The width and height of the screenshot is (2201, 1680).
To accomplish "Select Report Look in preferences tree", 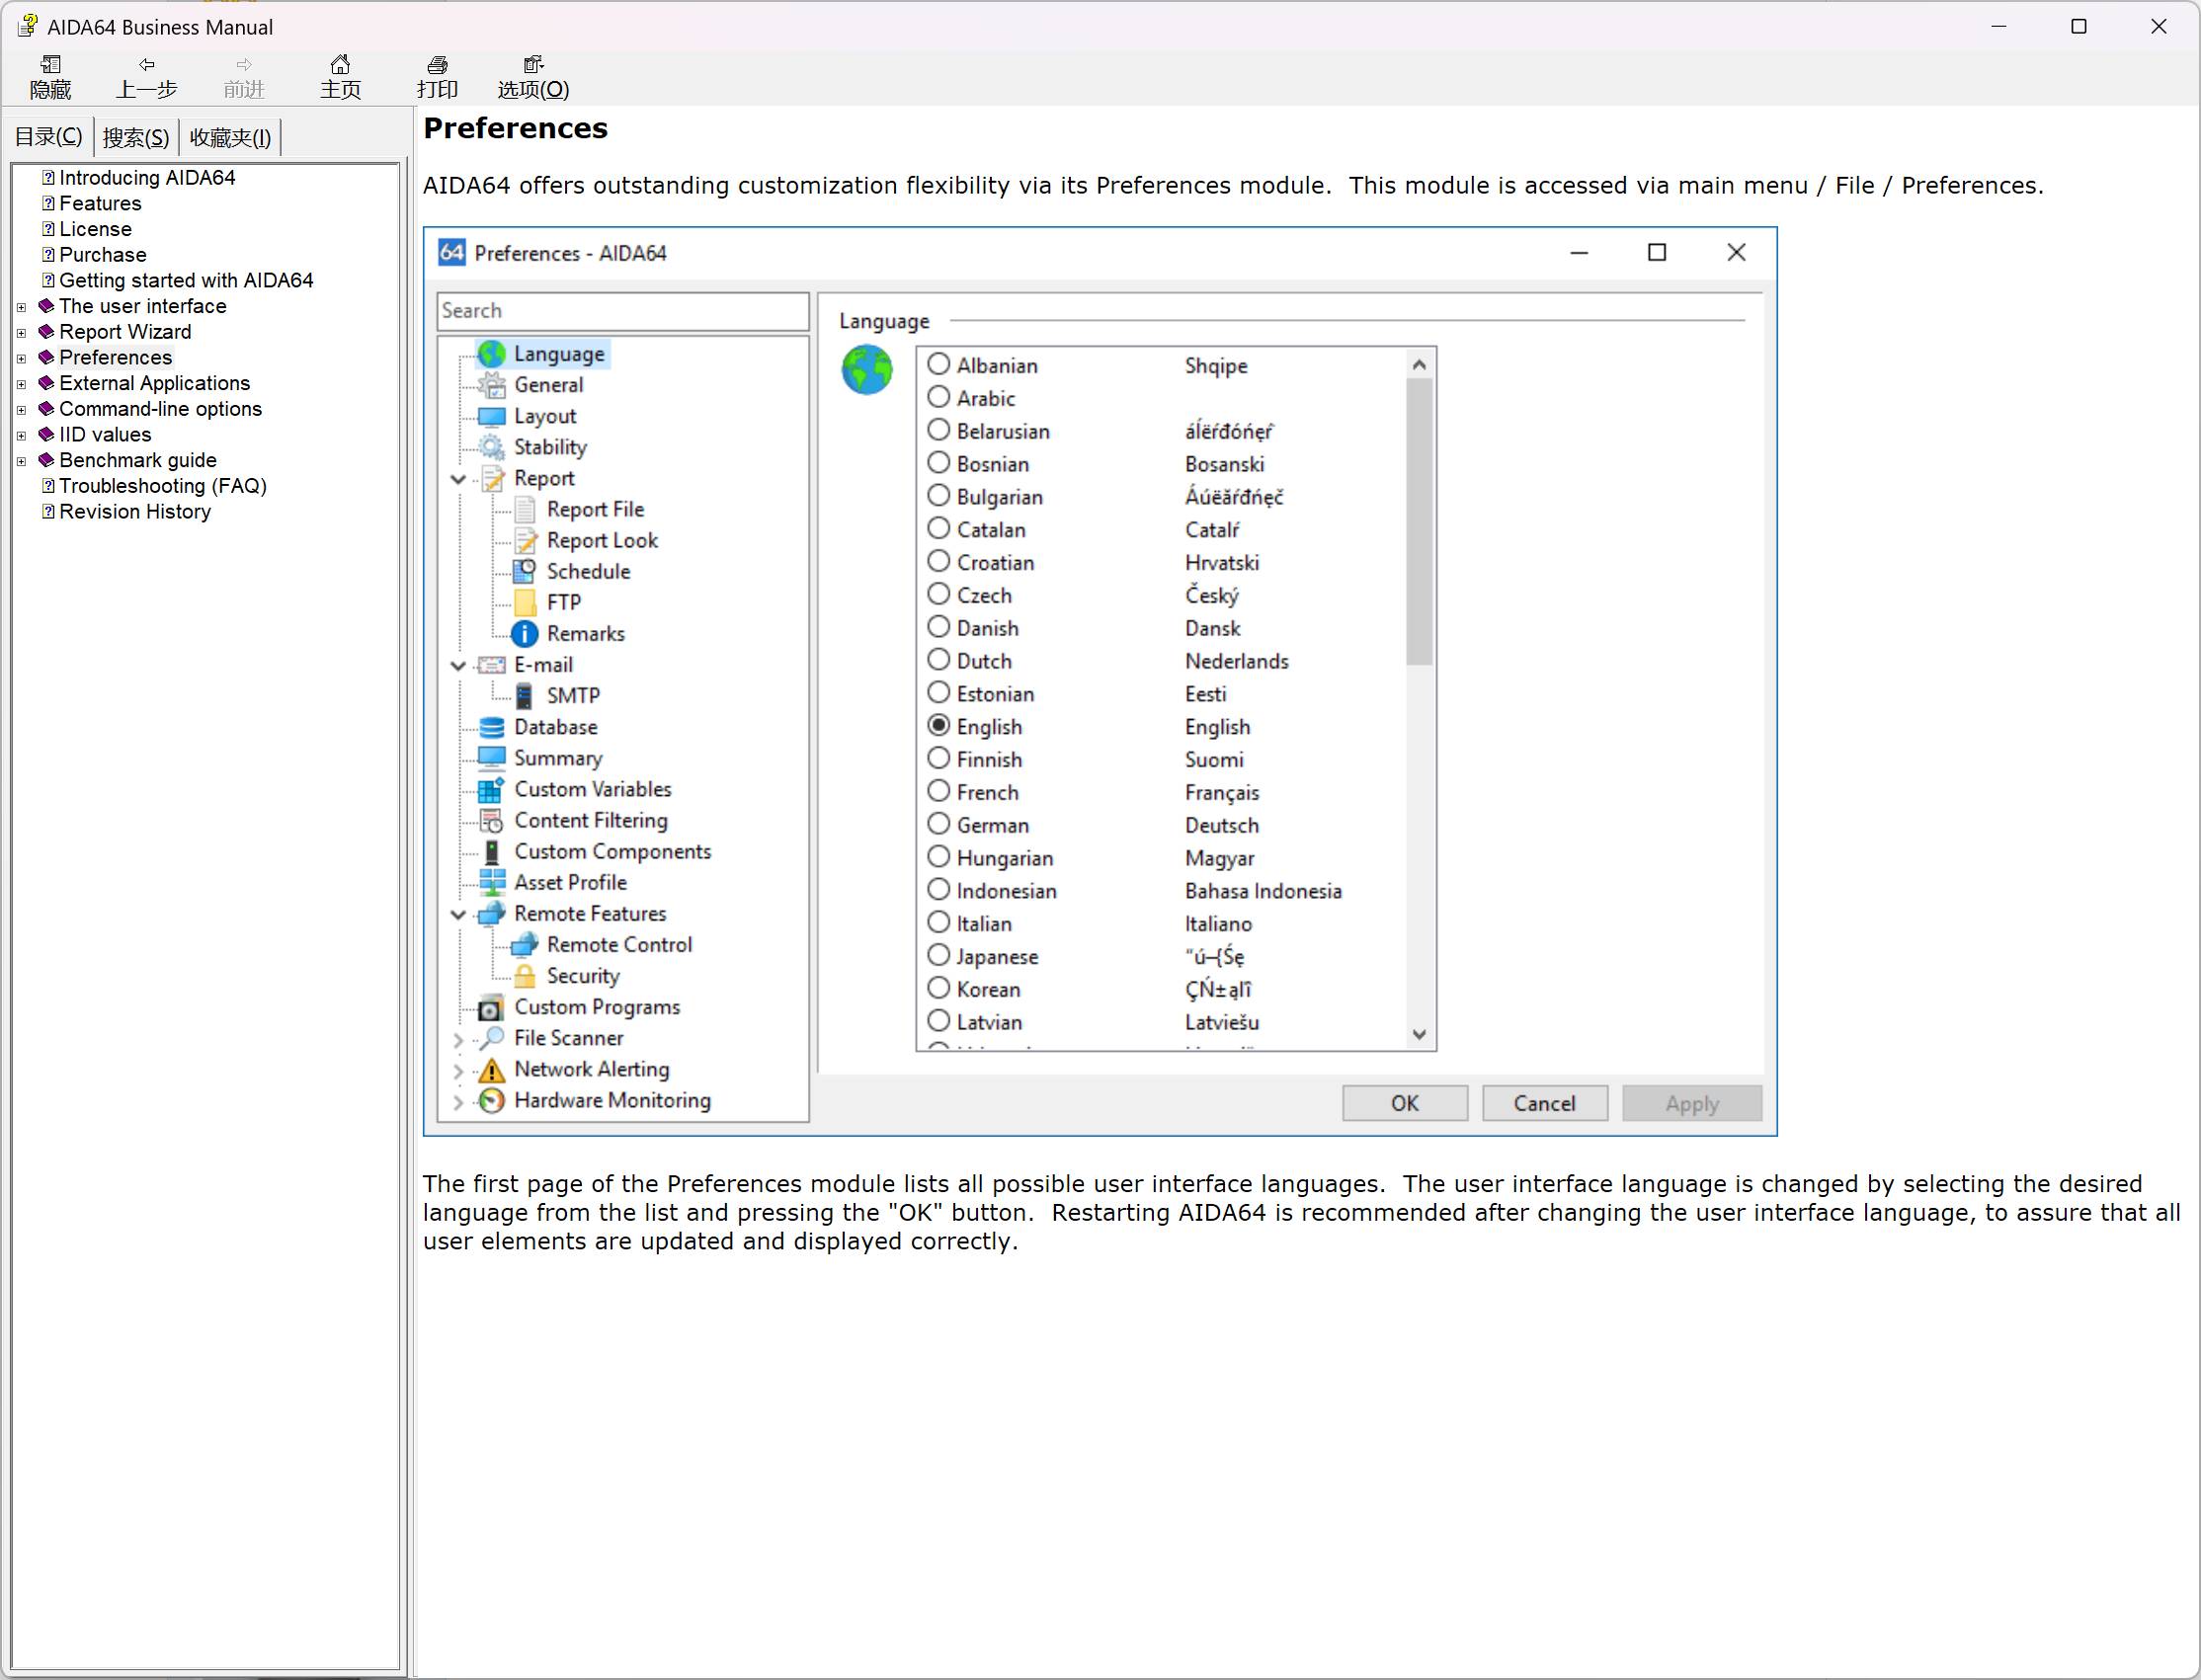I will [602, 540].
